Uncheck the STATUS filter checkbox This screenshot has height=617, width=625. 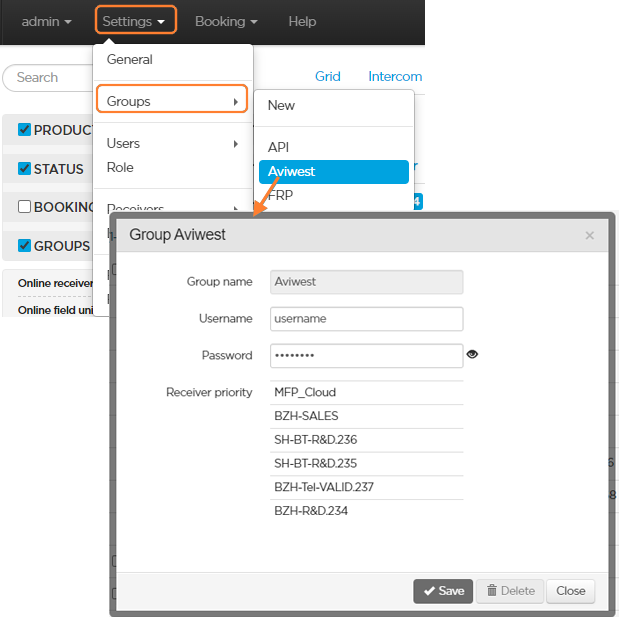tap(25, 169)
